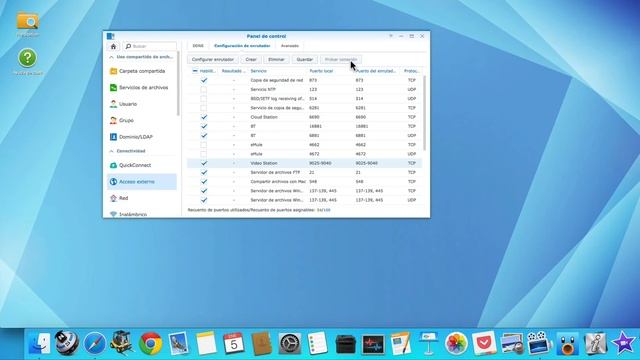Open the Red network settings
Screen dimensions: 640x360
click(x=142, y=198)
